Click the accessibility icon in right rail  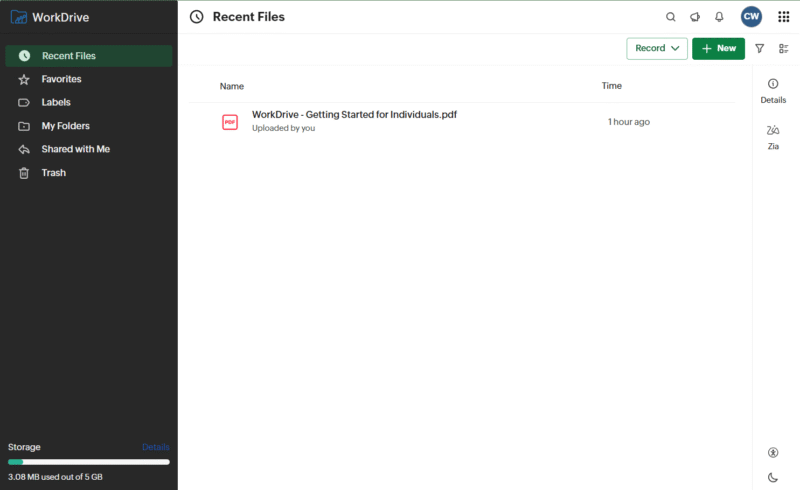pos(773,453)
